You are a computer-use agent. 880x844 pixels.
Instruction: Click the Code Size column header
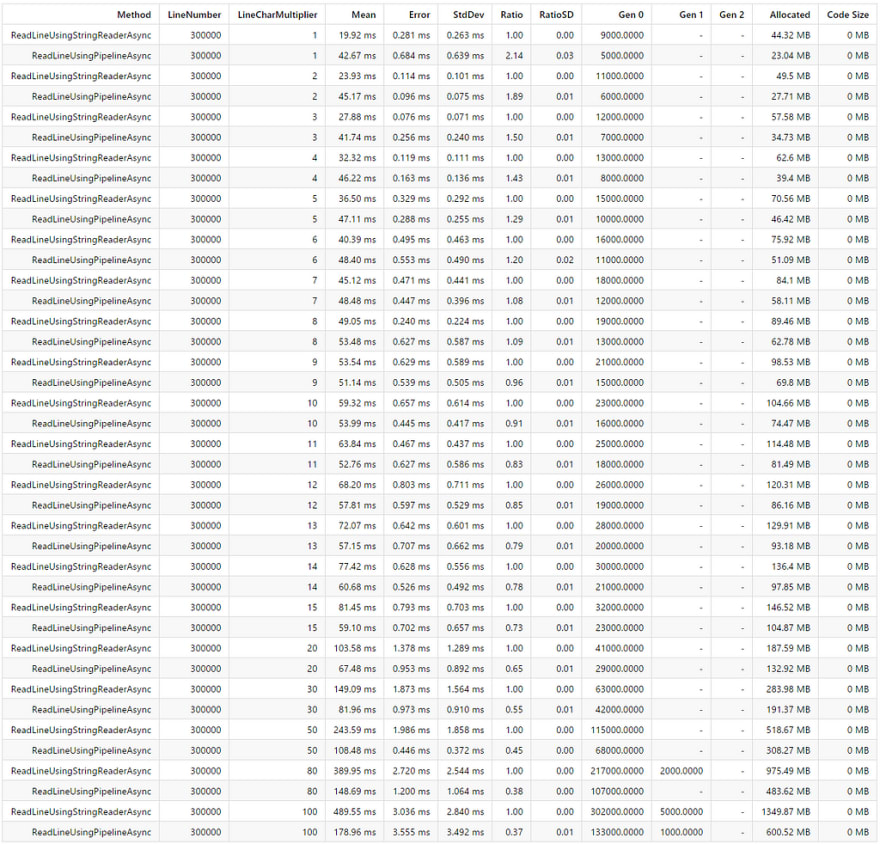tap(847, 15)
